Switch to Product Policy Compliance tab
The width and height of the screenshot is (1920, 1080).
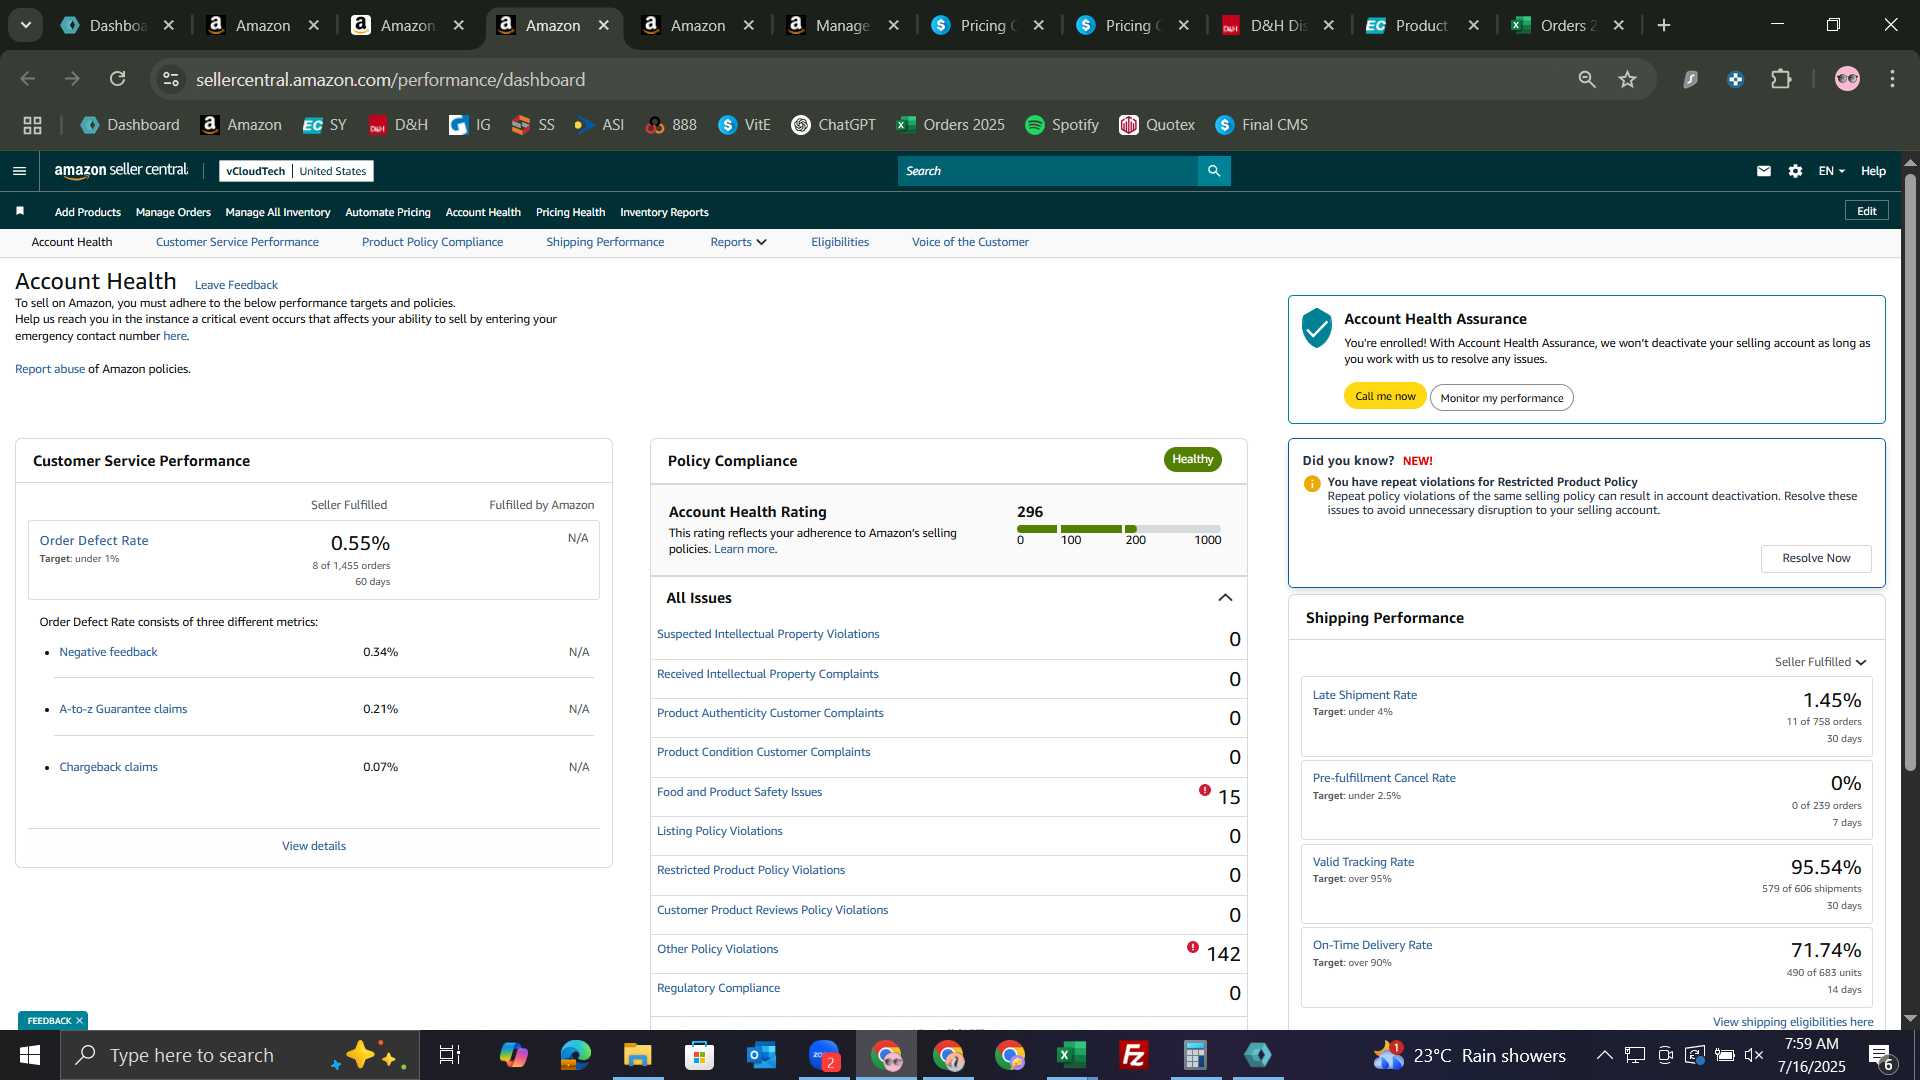[x=432, y=242]
